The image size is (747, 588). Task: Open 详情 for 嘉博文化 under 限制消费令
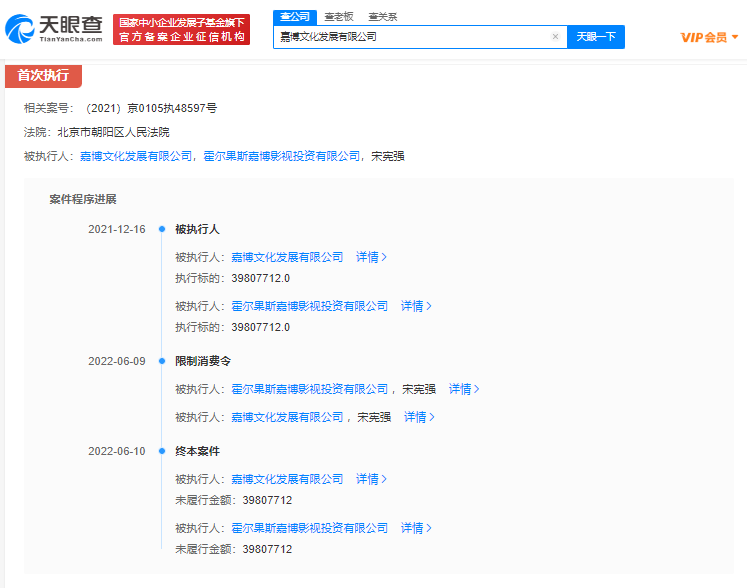coord(419,417)
